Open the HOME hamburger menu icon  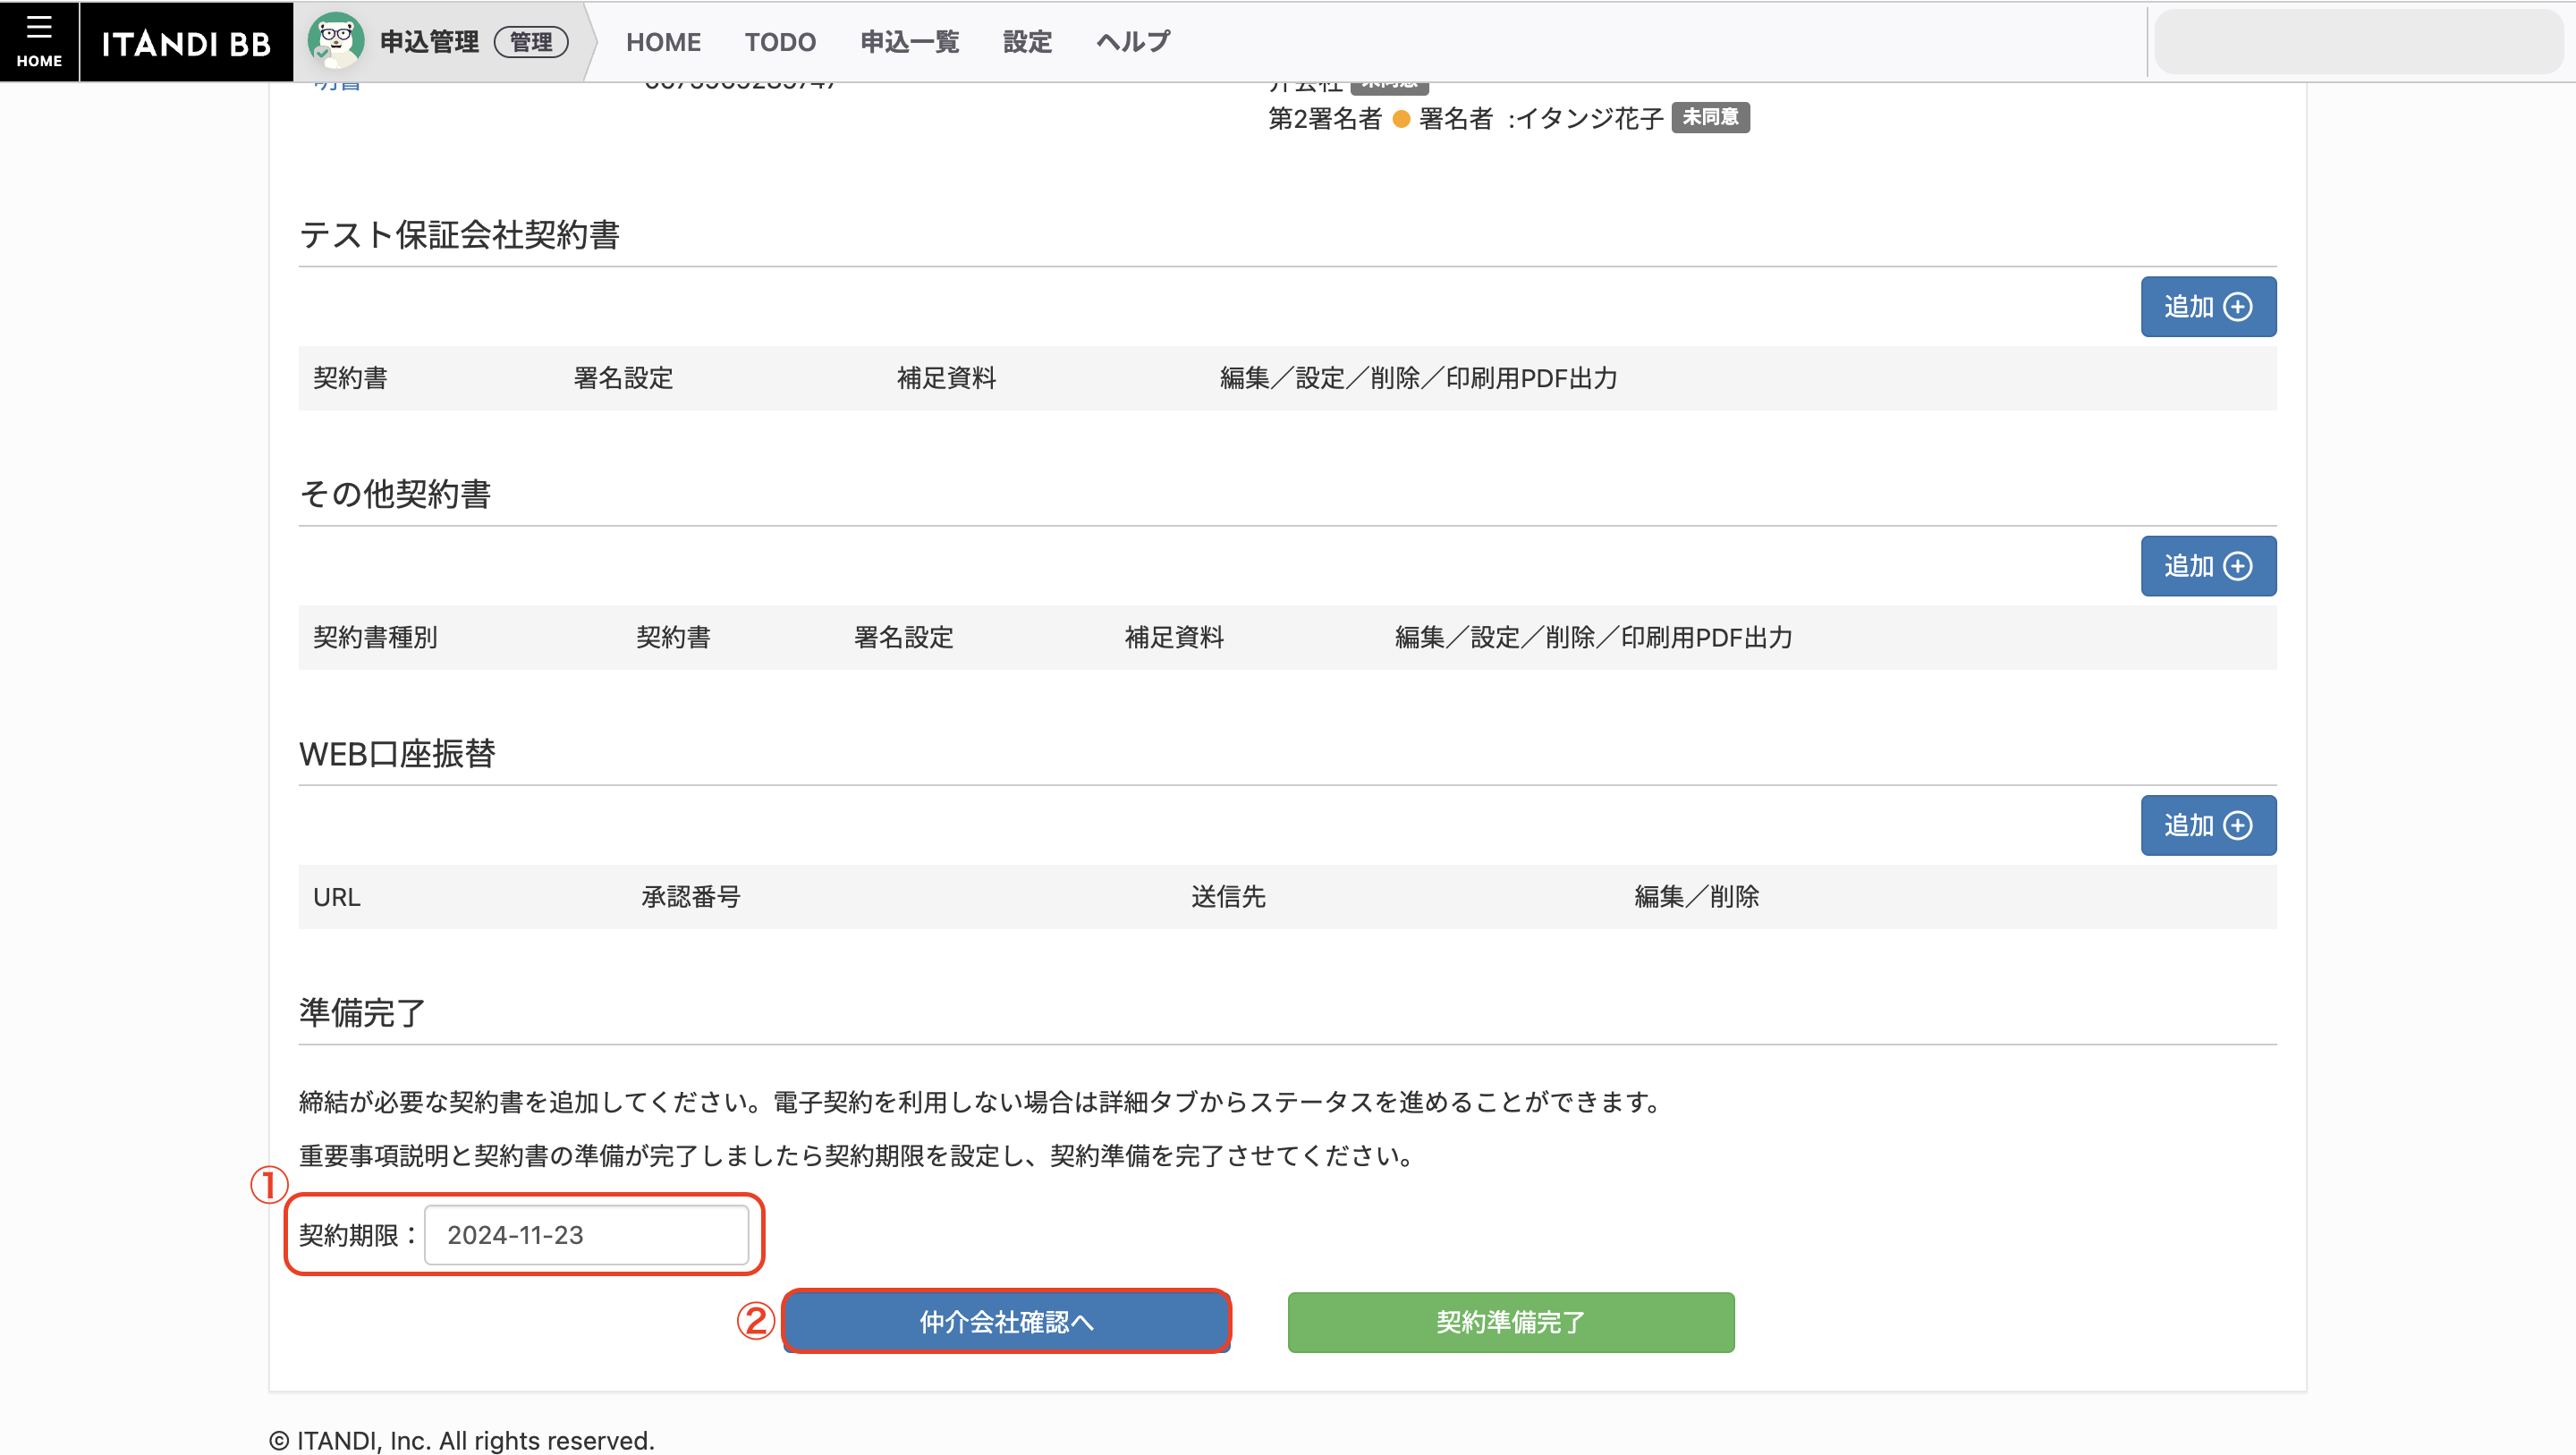pyautogui.click(x=39, y=41)
